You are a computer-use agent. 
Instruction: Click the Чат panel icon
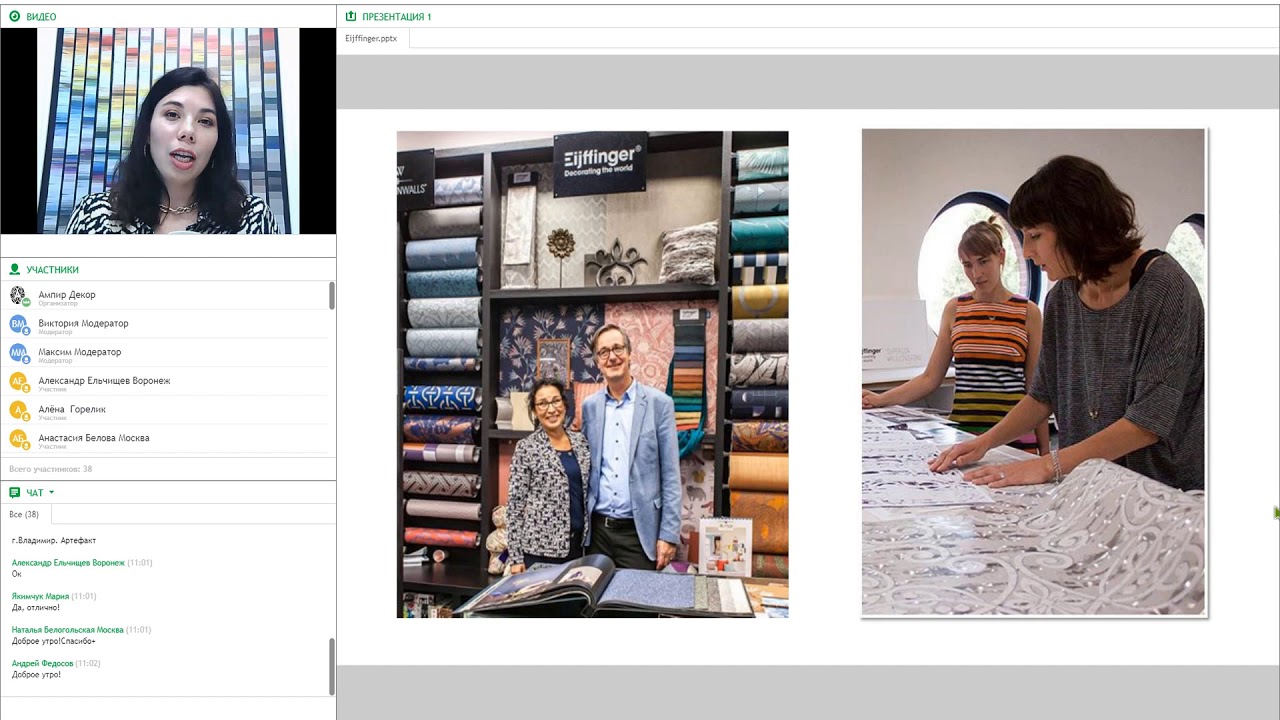pyautogui.click(x=15, y=492)
